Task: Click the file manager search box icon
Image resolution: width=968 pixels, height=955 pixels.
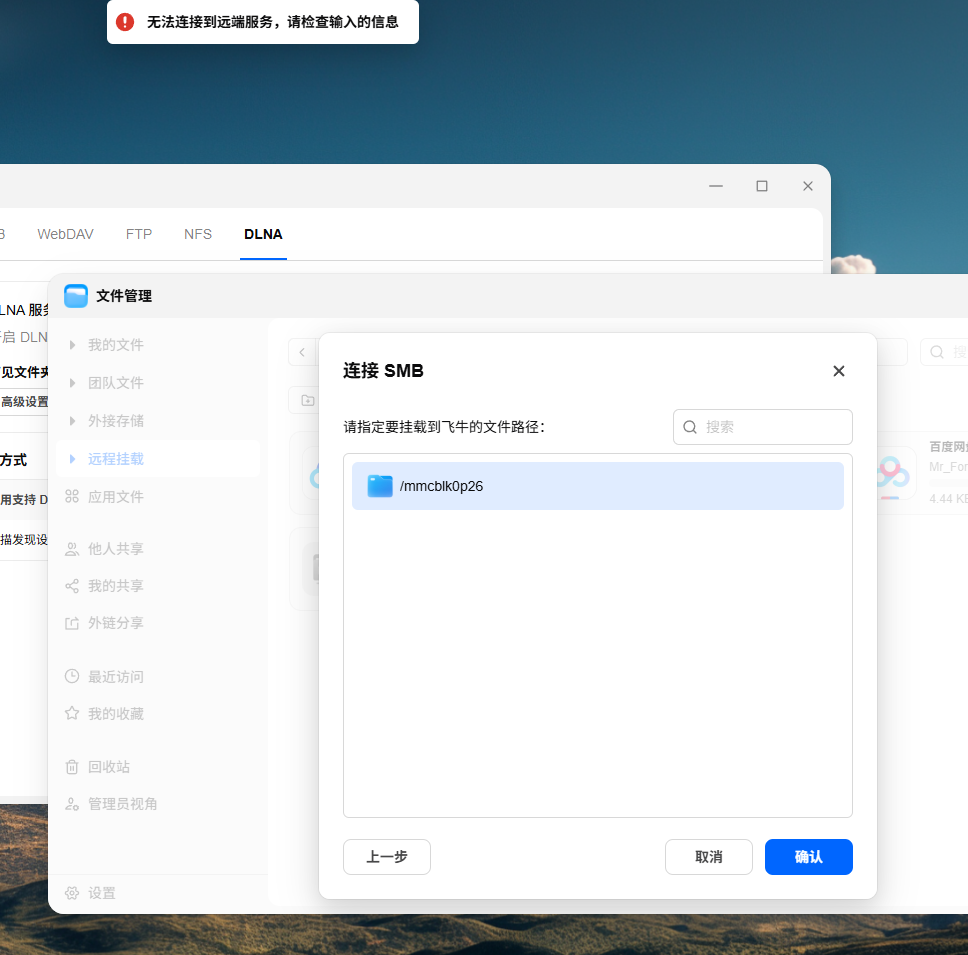Action: click(937, 352)
